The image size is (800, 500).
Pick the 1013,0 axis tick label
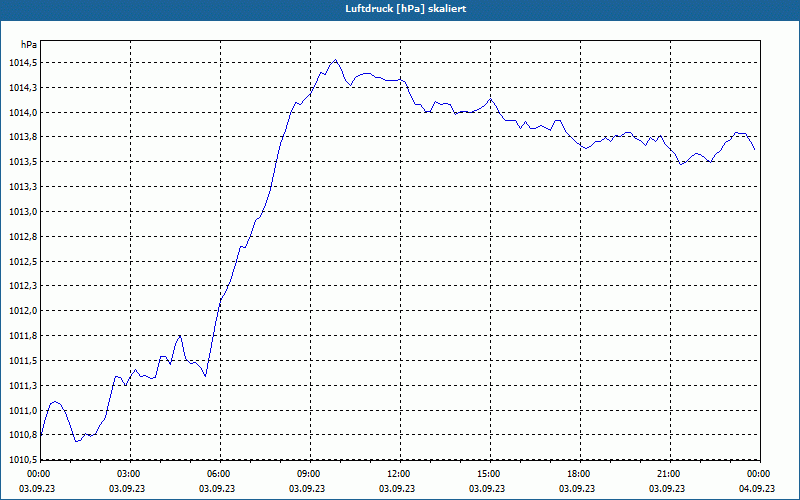click(23, 212)
